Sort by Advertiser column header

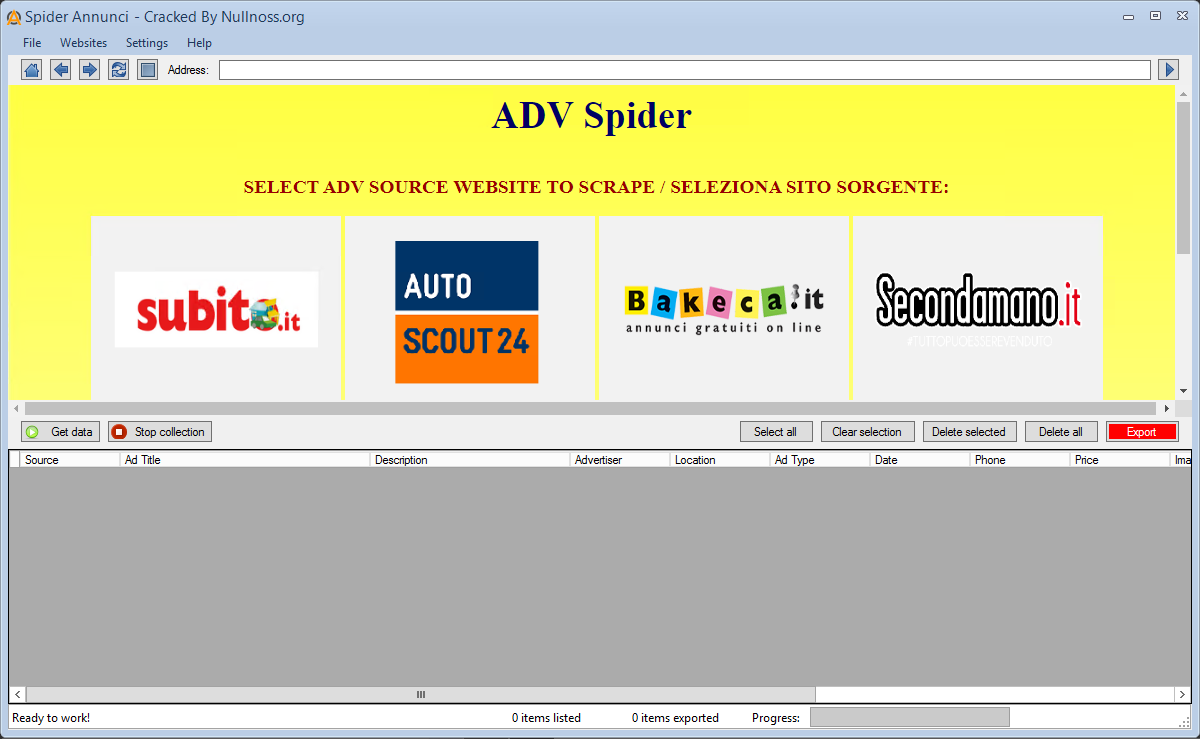(620, 460)
